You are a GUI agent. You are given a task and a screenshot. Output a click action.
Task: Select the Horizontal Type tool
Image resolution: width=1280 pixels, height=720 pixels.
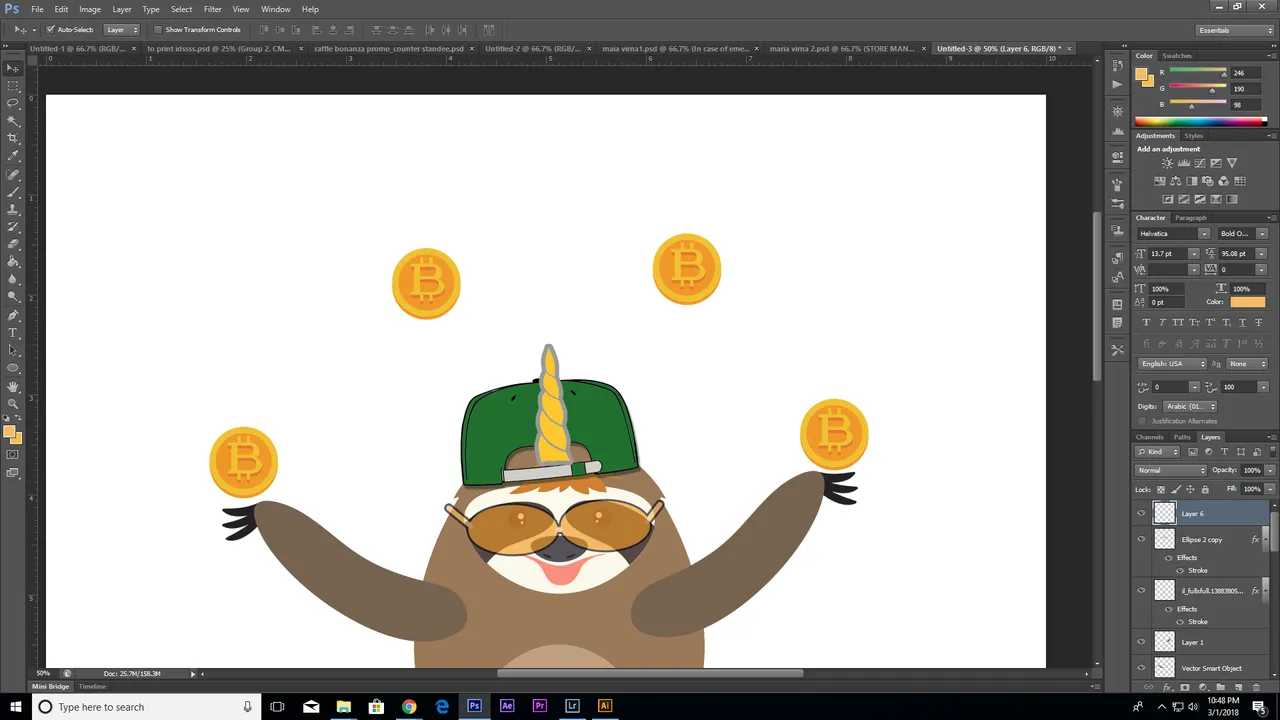click(13, 333)
